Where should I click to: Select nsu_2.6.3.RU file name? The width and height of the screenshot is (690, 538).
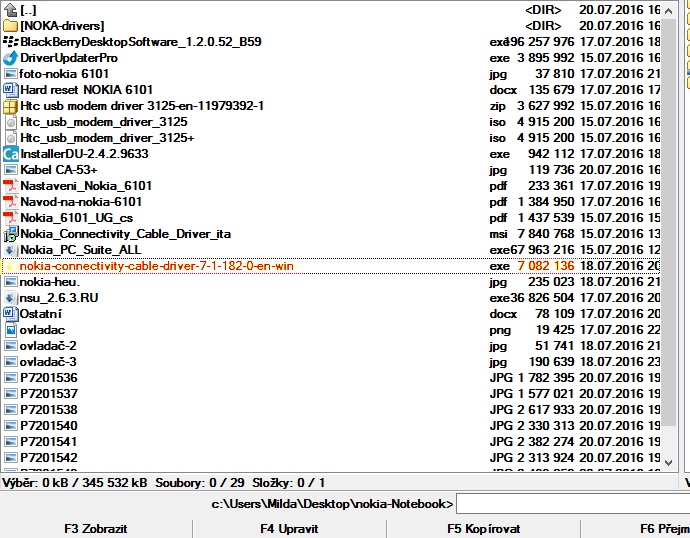59,298
